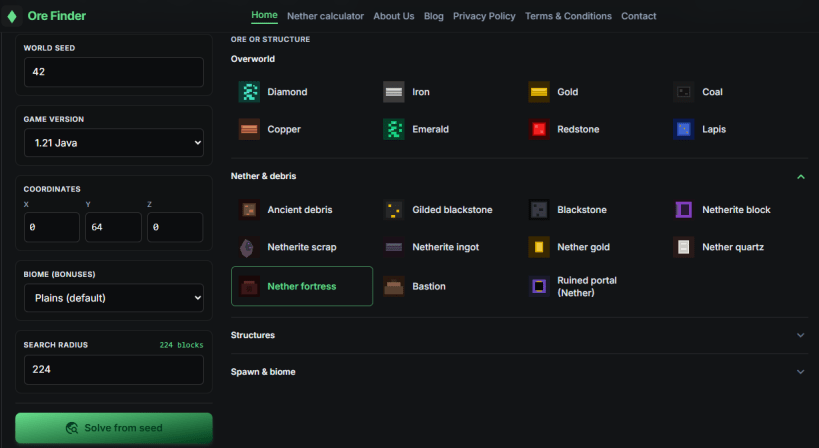The width and height of the screenshot is (819, 448).
Task: Click the Overworld heading
Action: click(253, 59)
